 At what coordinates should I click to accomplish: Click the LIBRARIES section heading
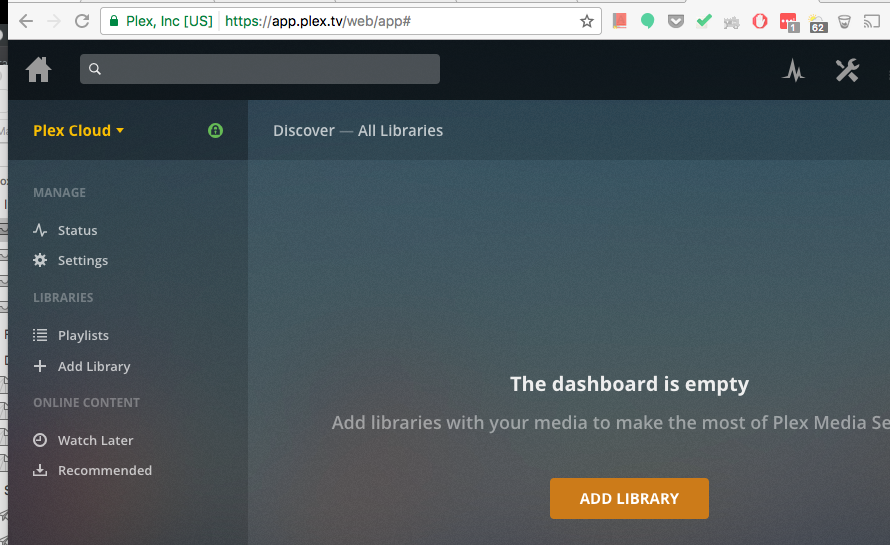[63, 297]
